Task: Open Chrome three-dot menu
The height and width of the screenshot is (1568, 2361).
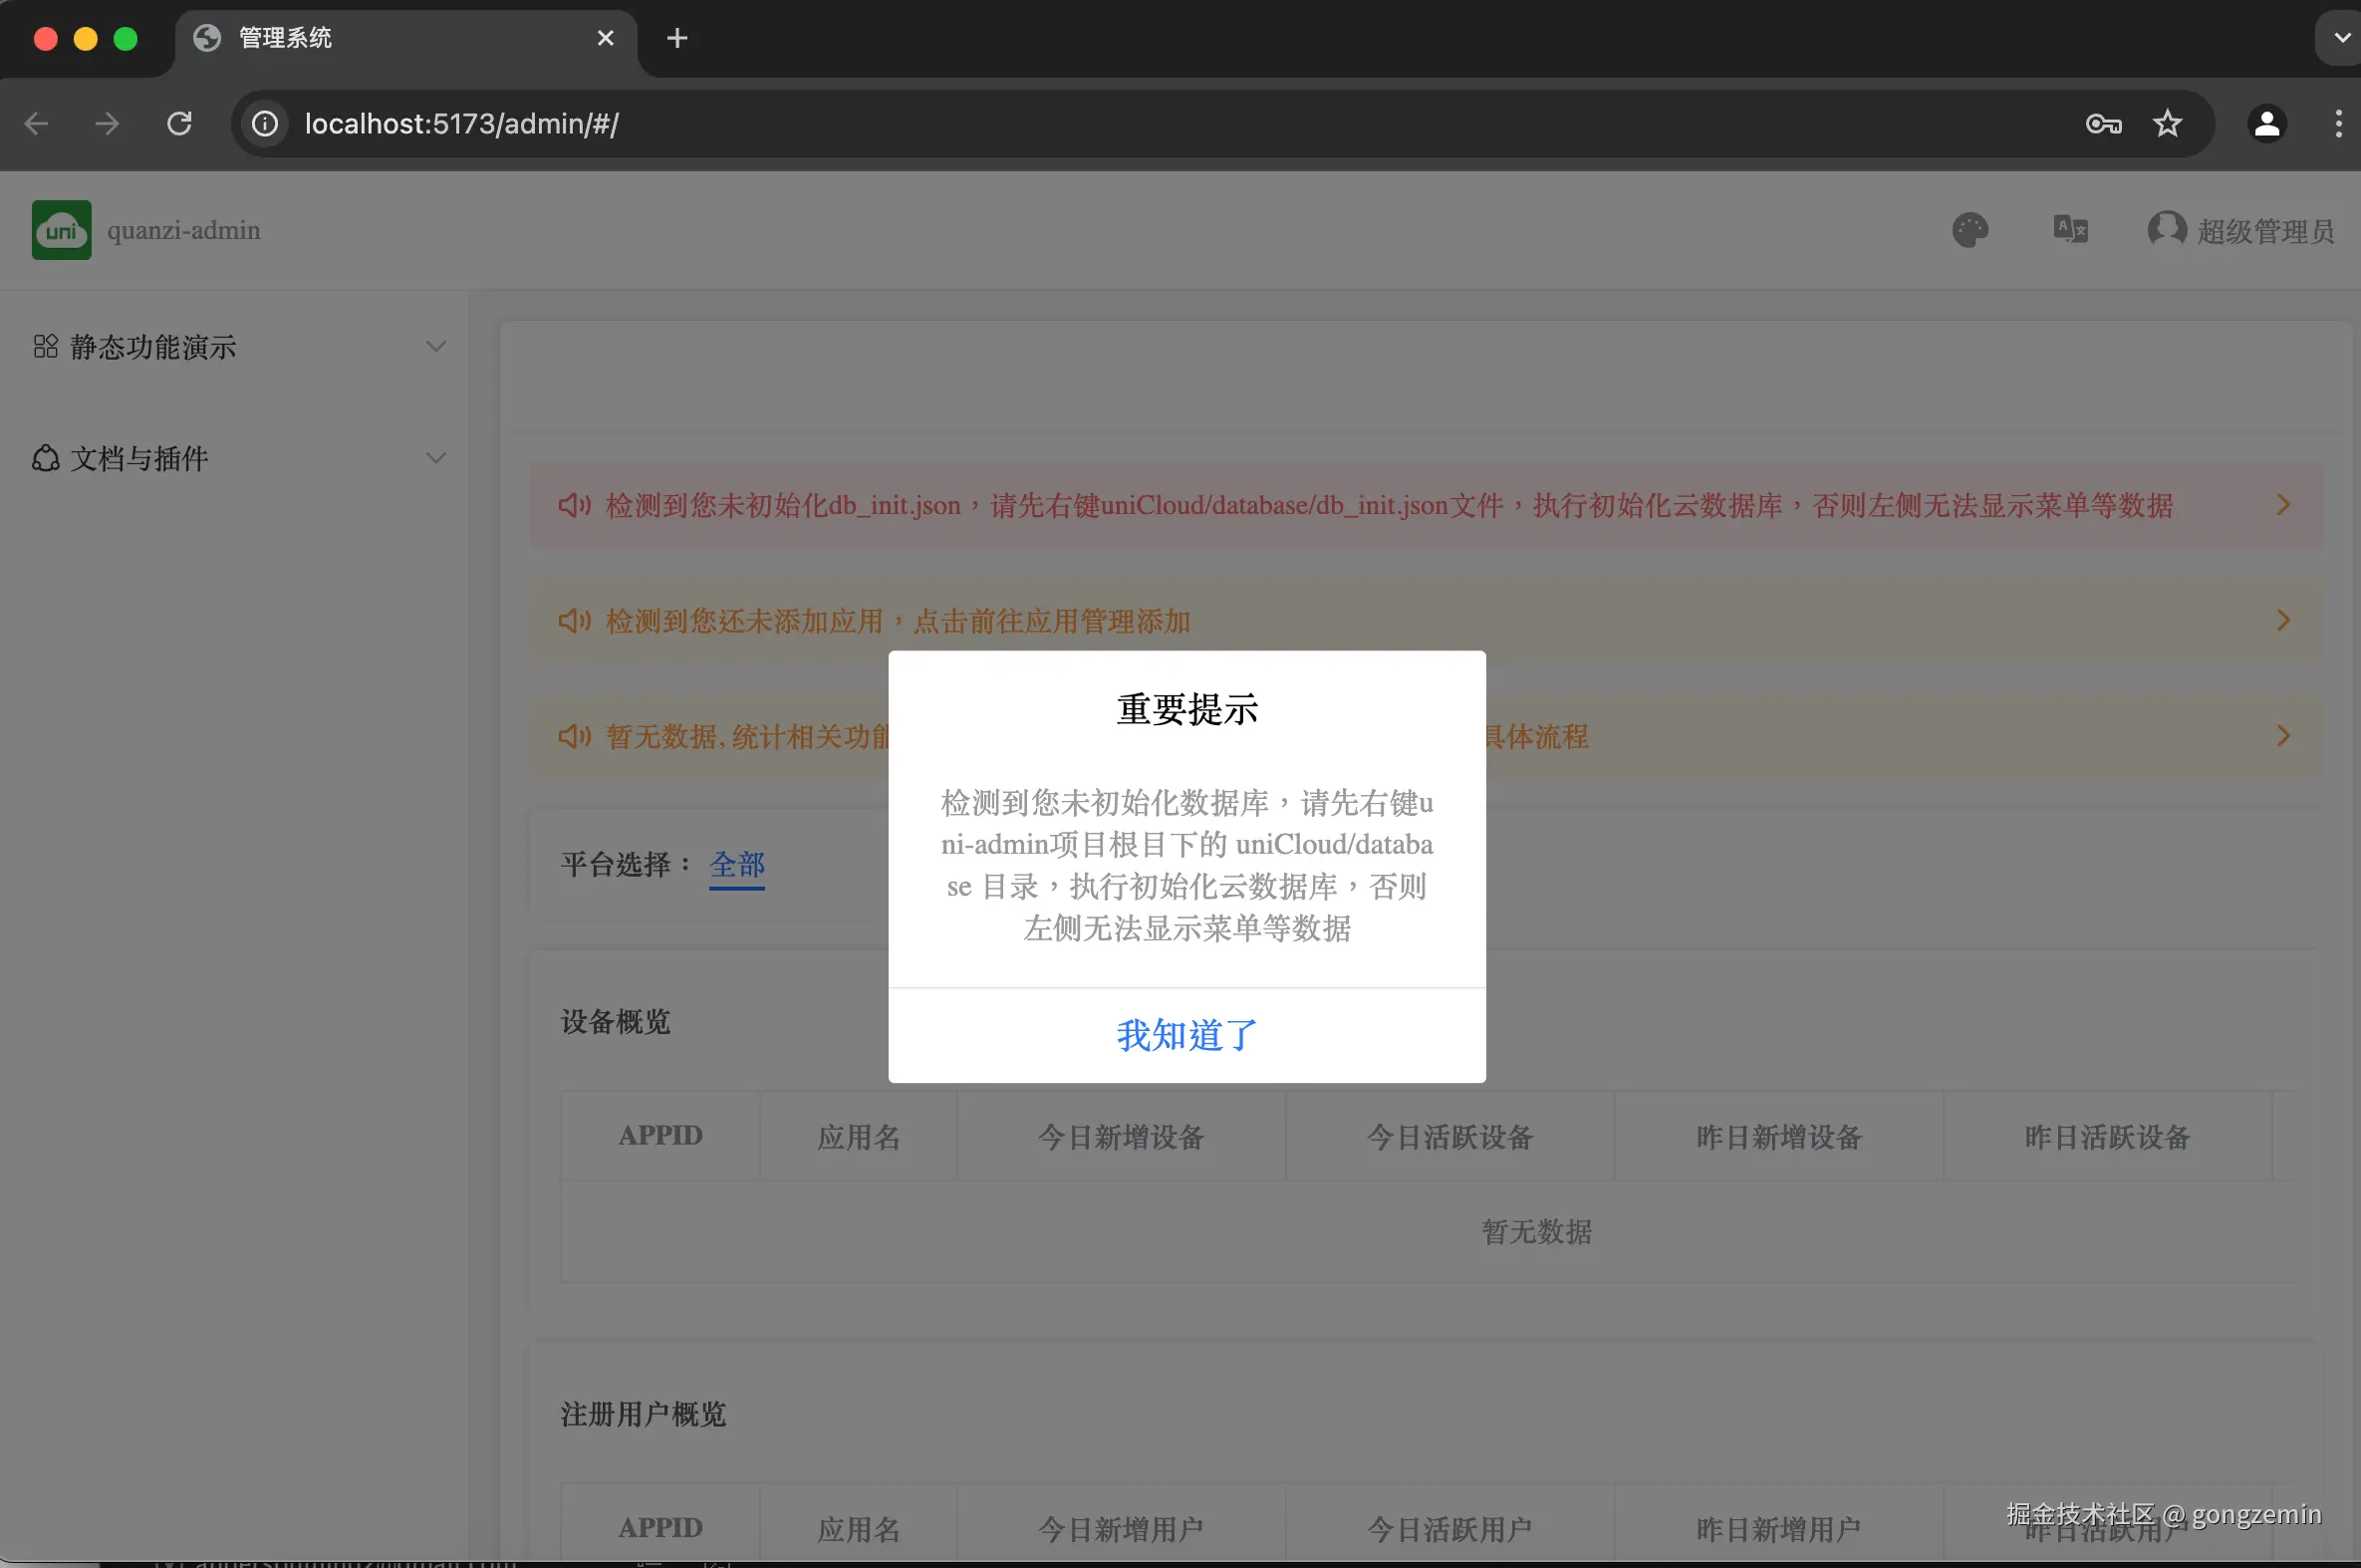Action: (2337, 124)
